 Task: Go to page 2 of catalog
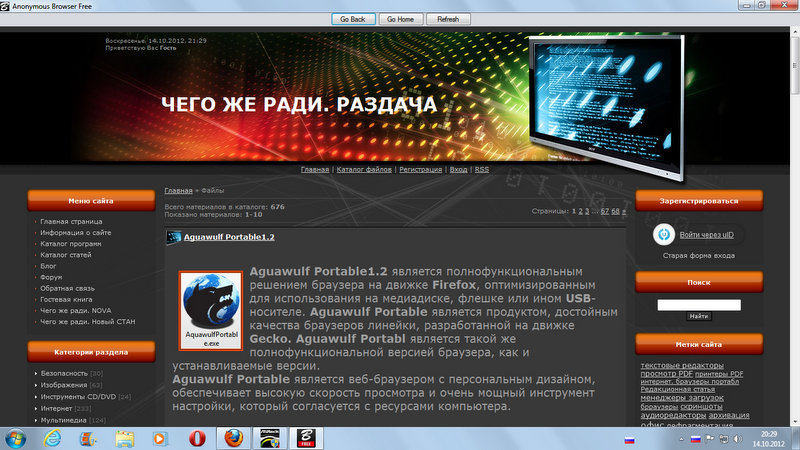580,211
